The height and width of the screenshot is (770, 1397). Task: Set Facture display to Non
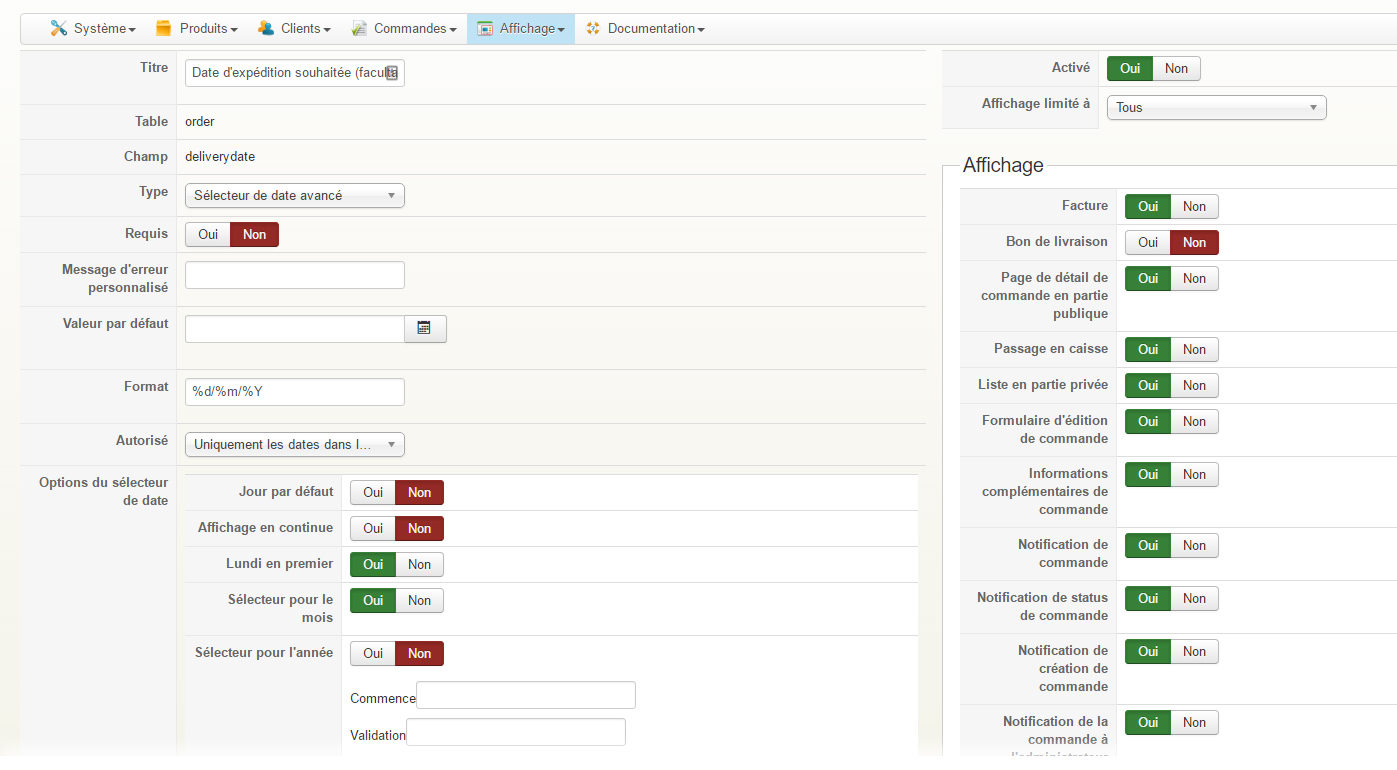(x=1195, y=206)
